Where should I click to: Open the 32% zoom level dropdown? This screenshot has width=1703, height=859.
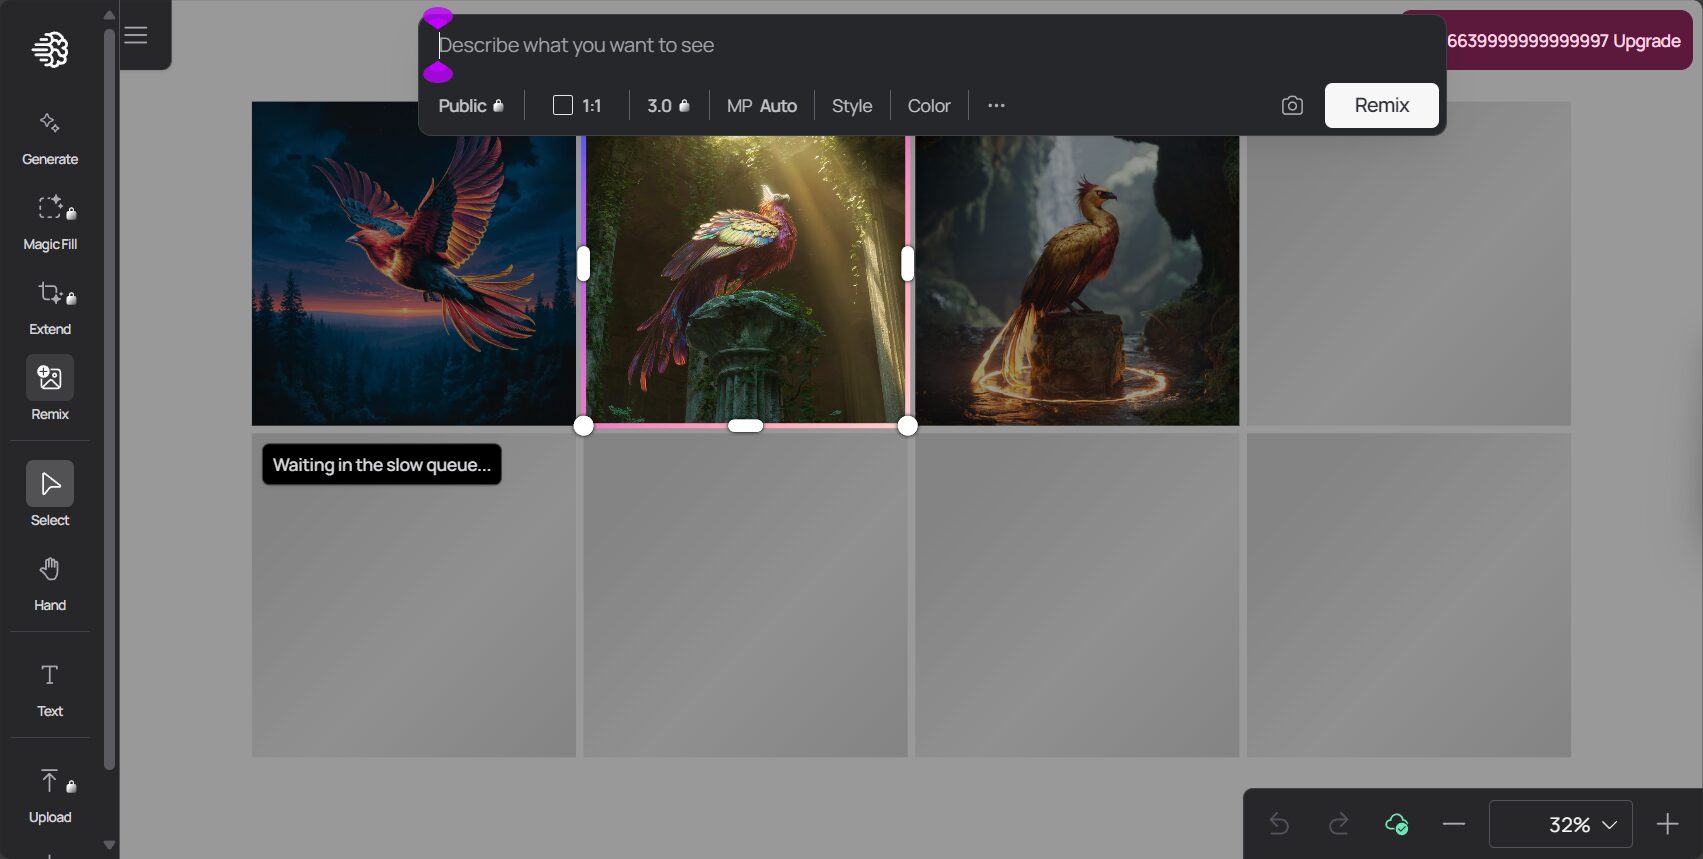(x=1561, y=824)
